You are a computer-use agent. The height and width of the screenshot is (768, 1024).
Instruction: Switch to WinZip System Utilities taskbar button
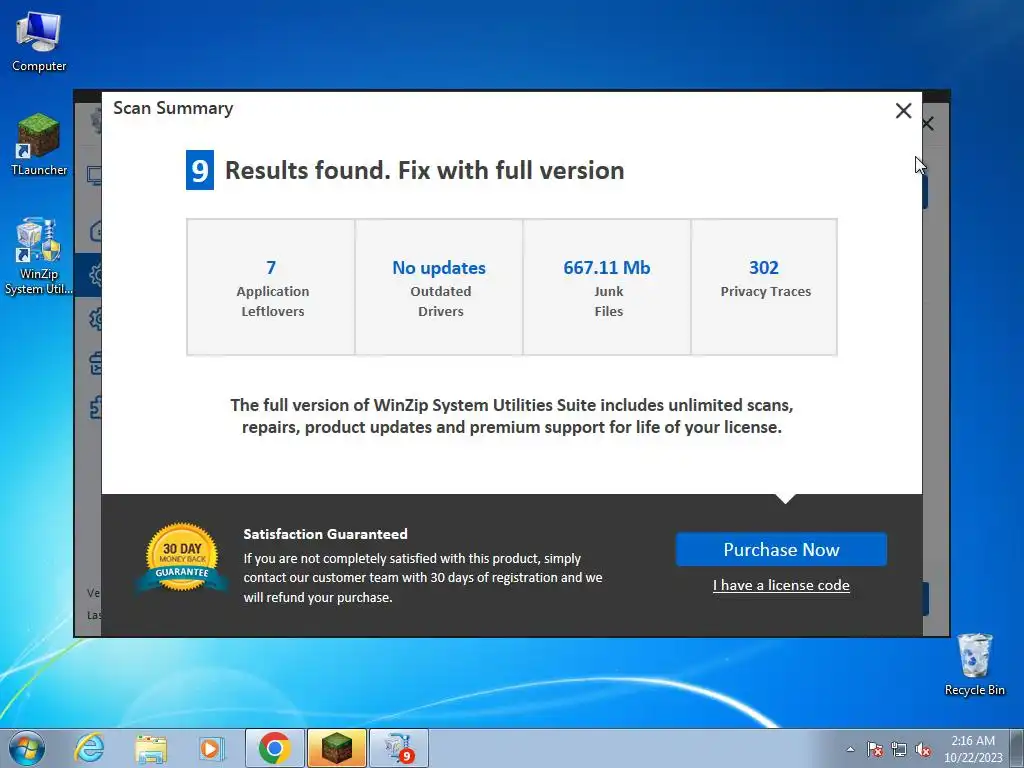[399, 748]
